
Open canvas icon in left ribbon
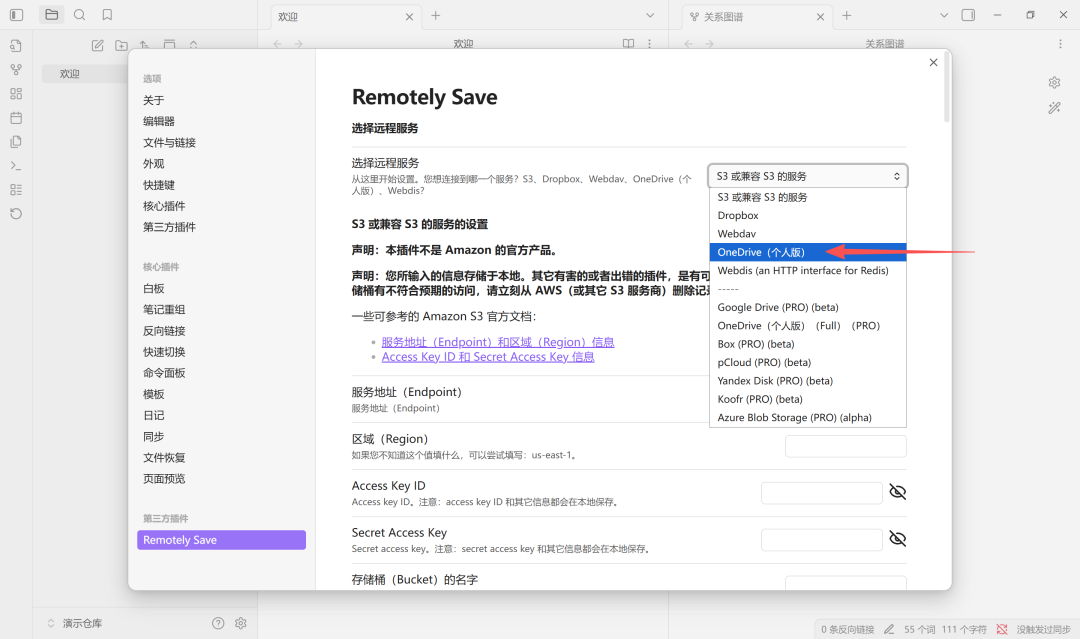pos(16,94)
